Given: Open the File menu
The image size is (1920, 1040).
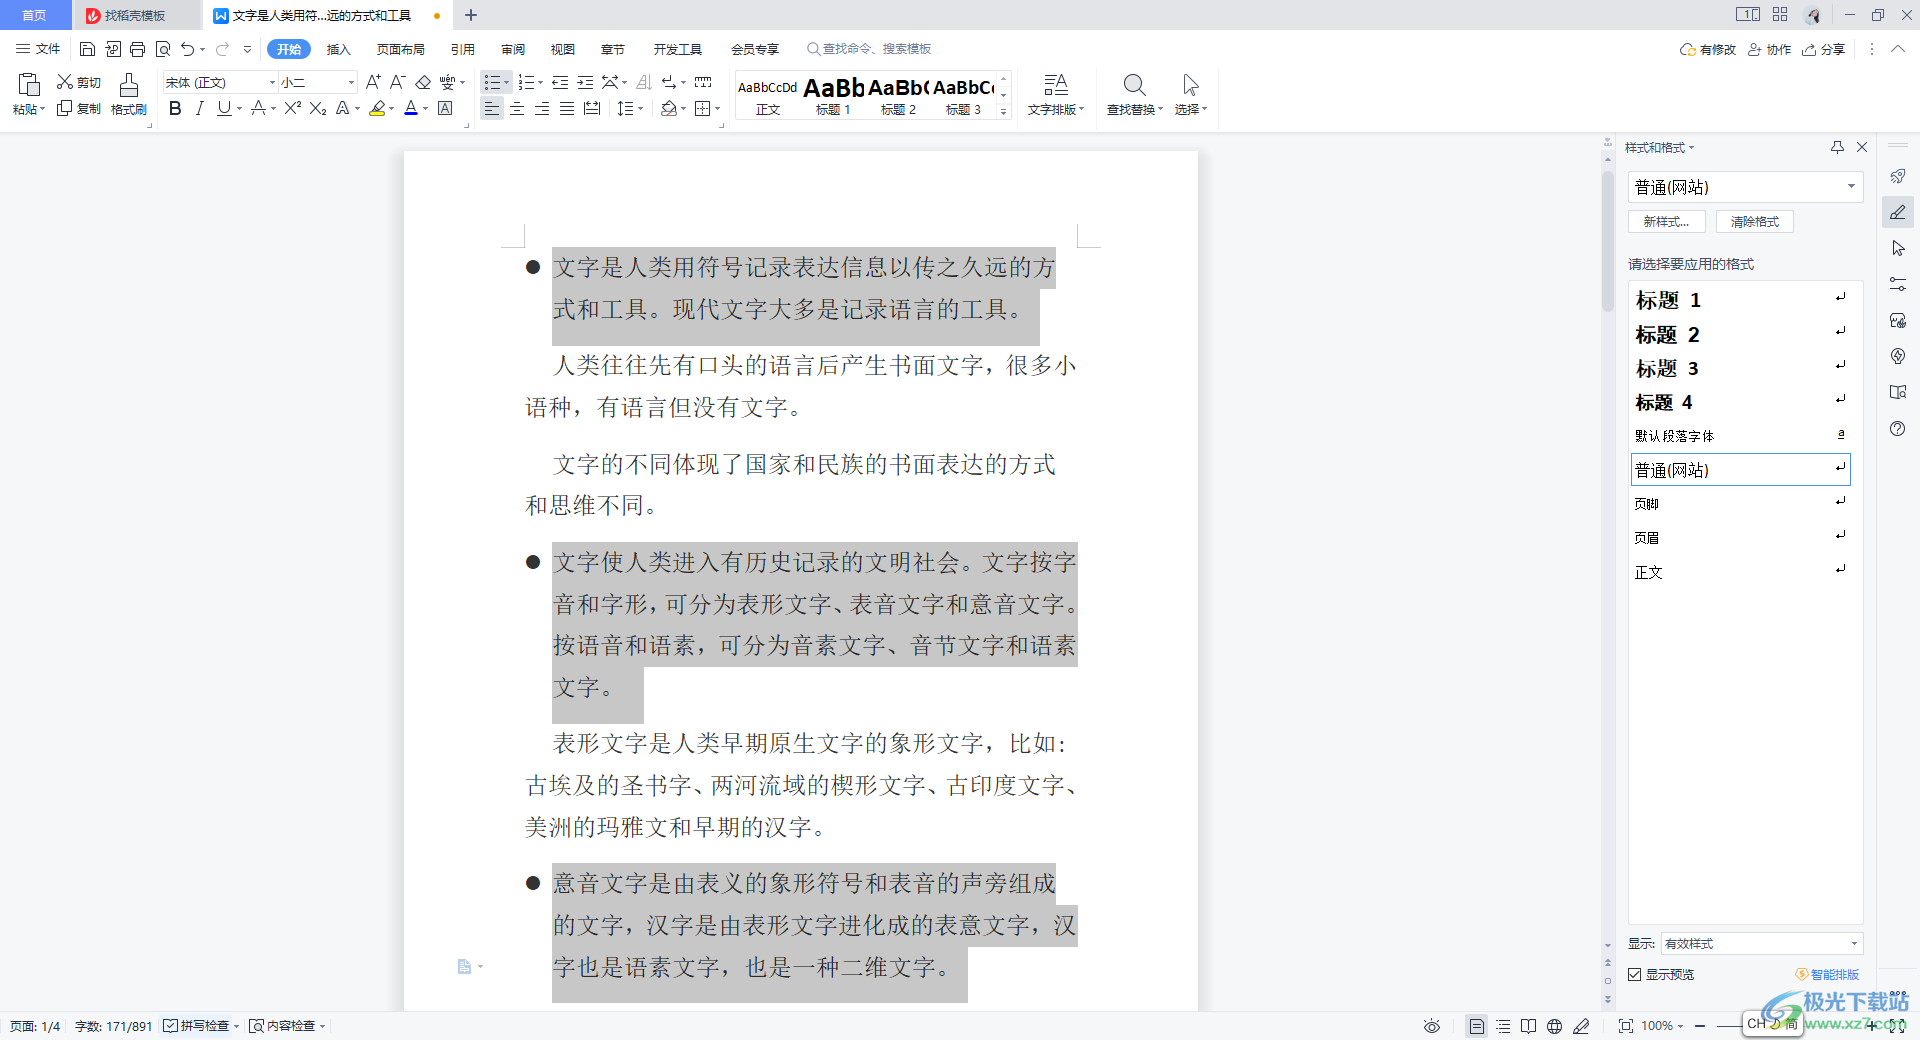Looking at the screenshot, I should pos(38,49).
